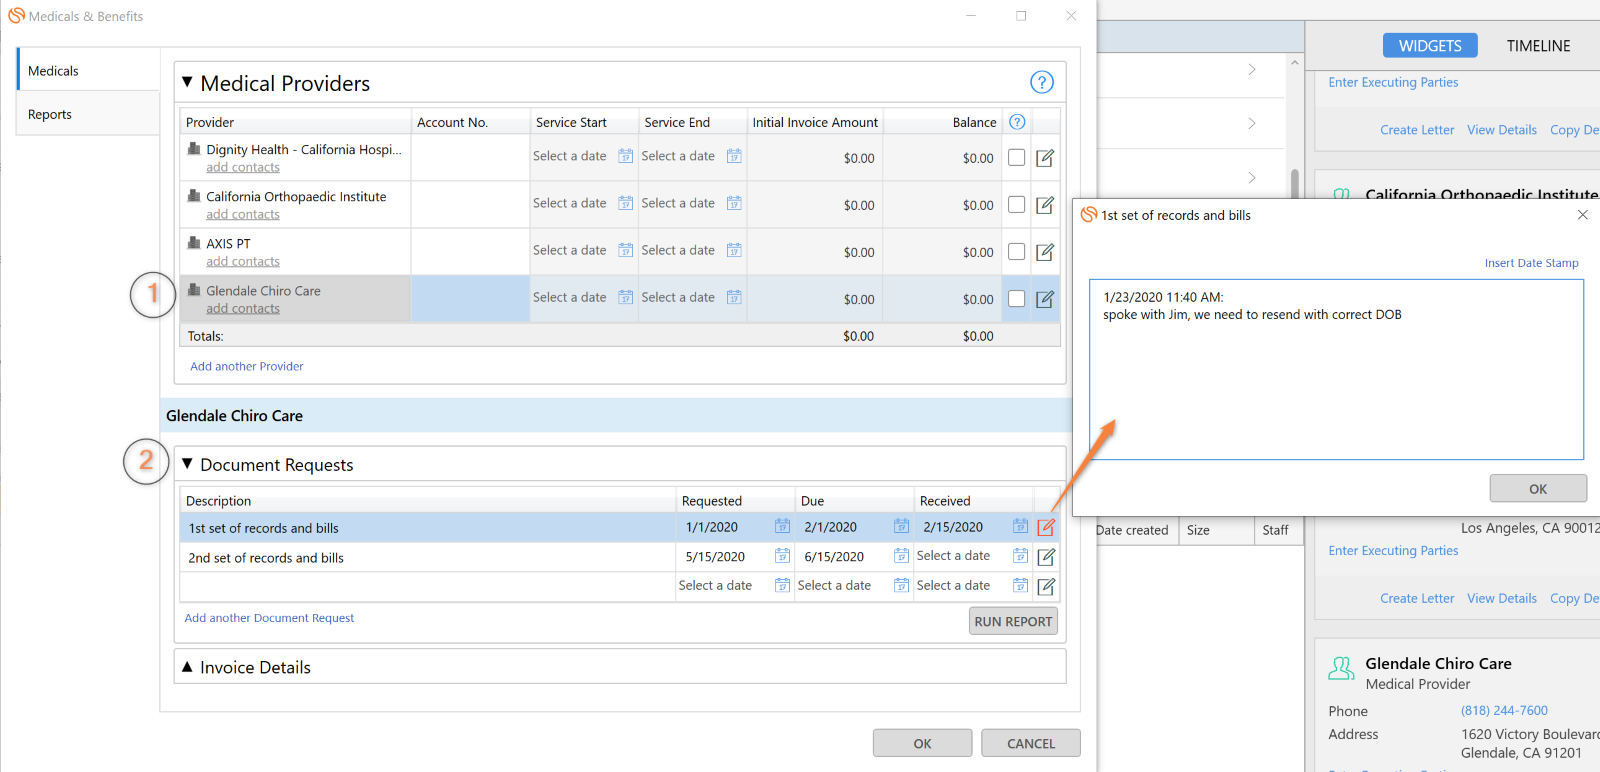Select Service End date for AXIS PT
The width and height of the screenshot is (1600, 772).
[x=678, y=250]
